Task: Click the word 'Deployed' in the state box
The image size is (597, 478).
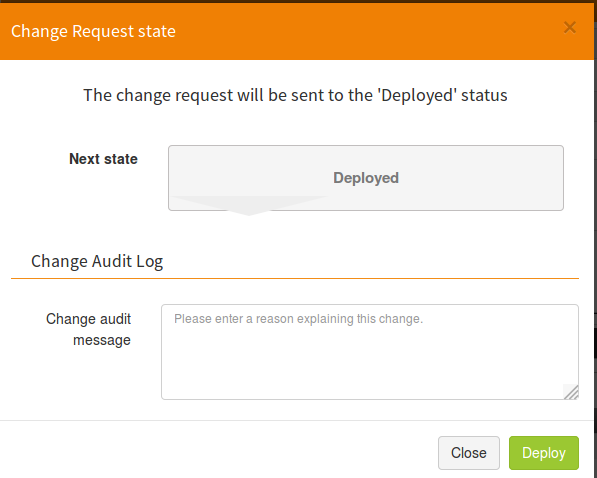Action: tap(366, 178)
